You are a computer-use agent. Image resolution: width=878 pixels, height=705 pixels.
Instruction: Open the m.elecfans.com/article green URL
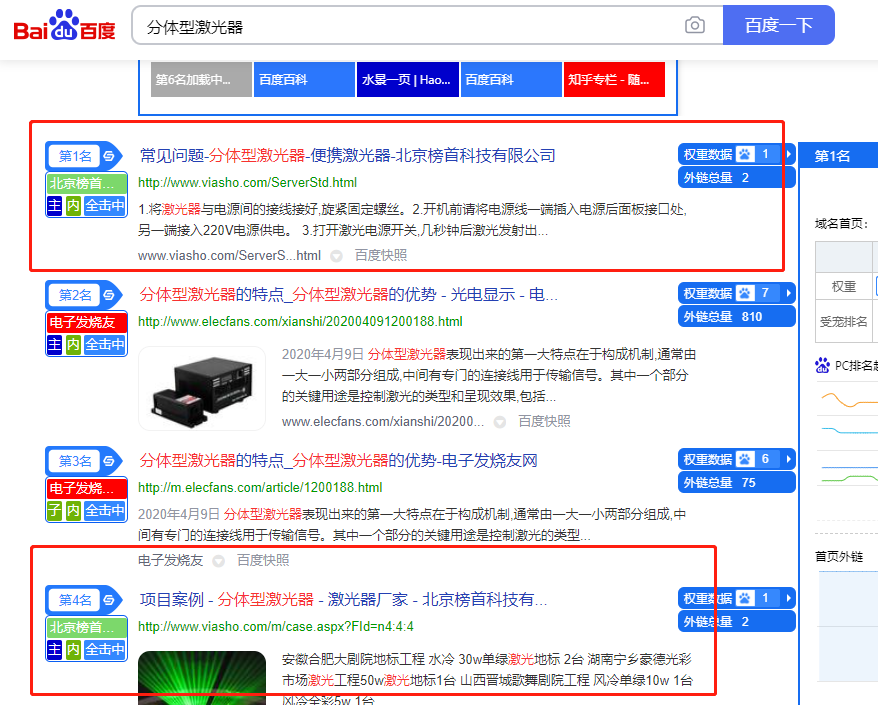pyautogui.click(x=260, y=488)
